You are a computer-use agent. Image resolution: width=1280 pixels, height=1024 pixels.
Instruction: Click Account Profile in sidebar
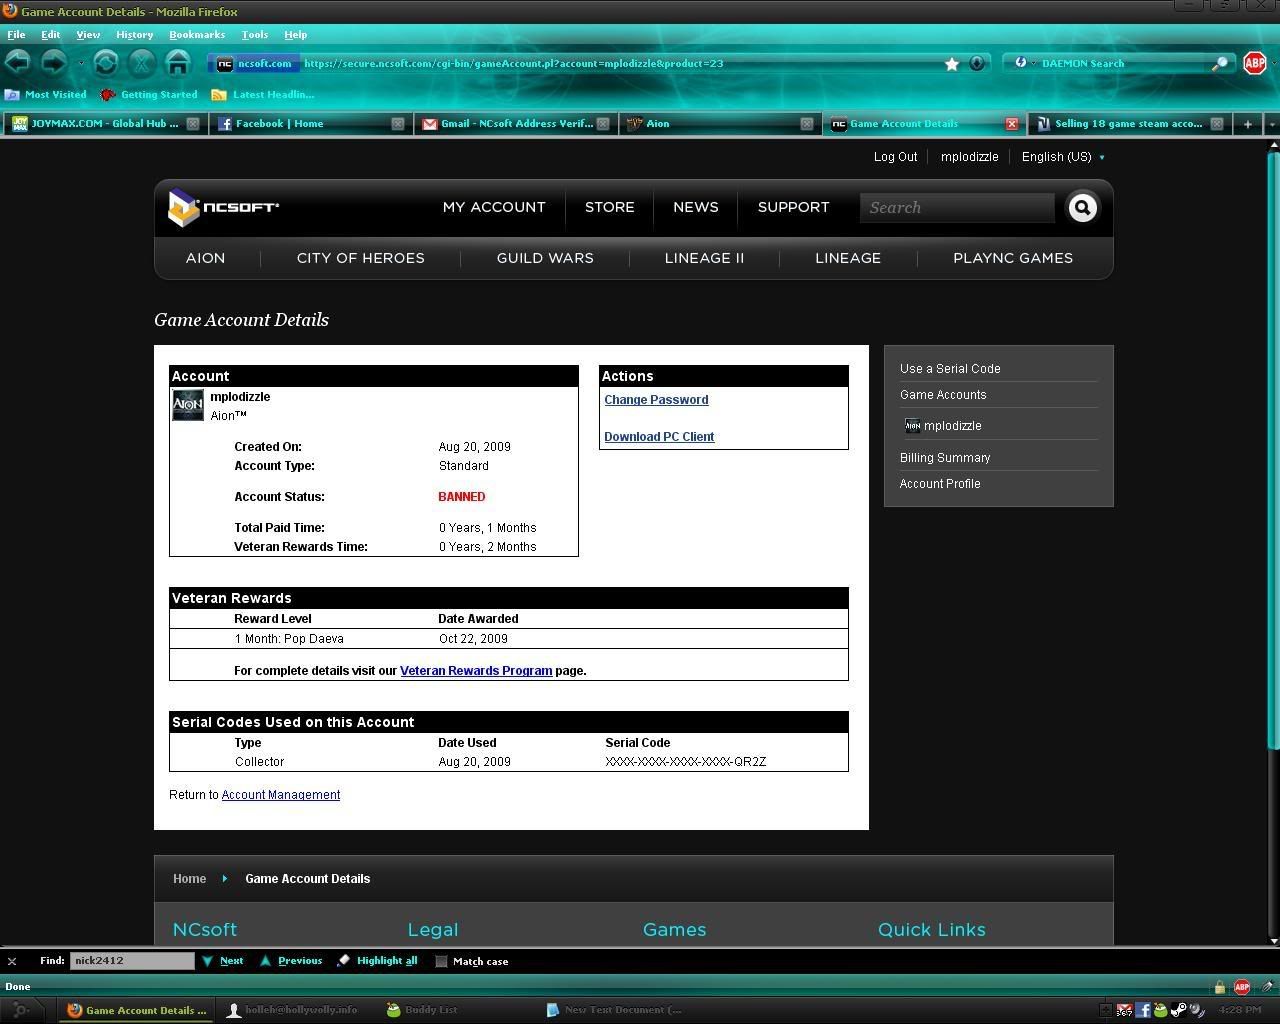pyautogui.click(x=940, y=484)
